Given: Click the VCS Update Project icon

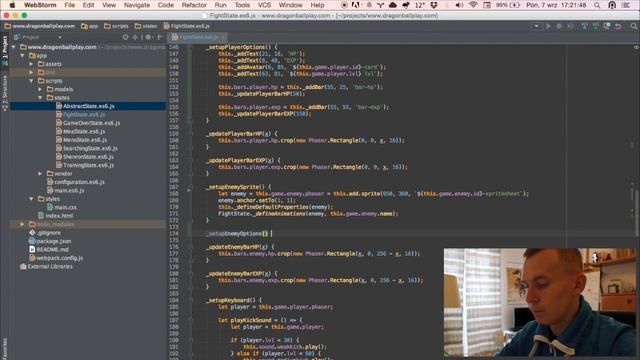Looking at the screenshot, I should (x=584, y=26).
